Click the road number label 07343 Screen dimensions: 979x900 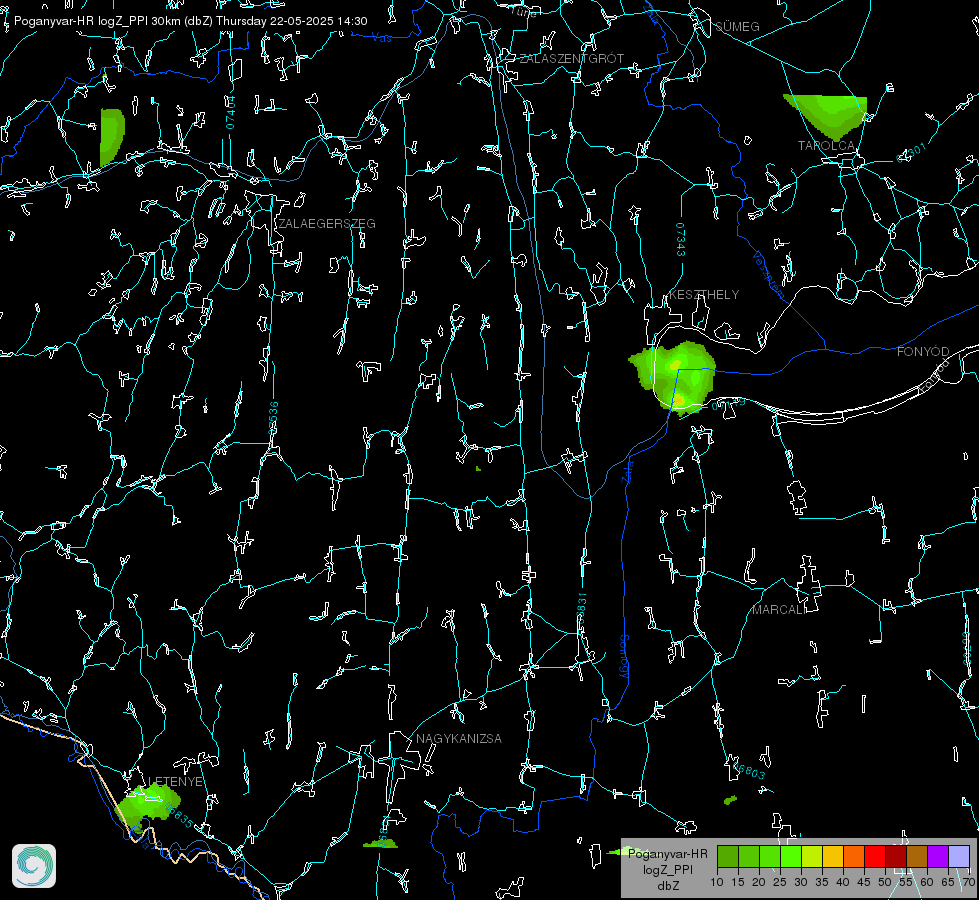(681, 240)
